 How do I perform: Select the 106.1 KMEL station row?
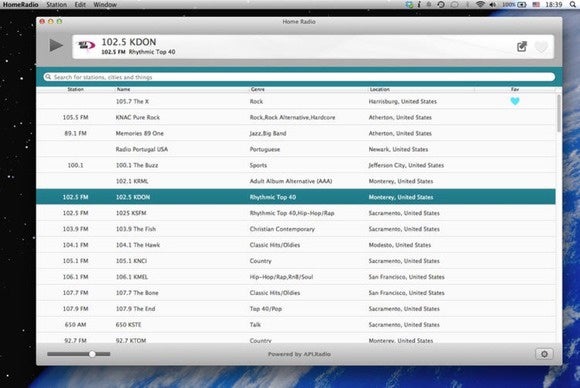(296, 277)
